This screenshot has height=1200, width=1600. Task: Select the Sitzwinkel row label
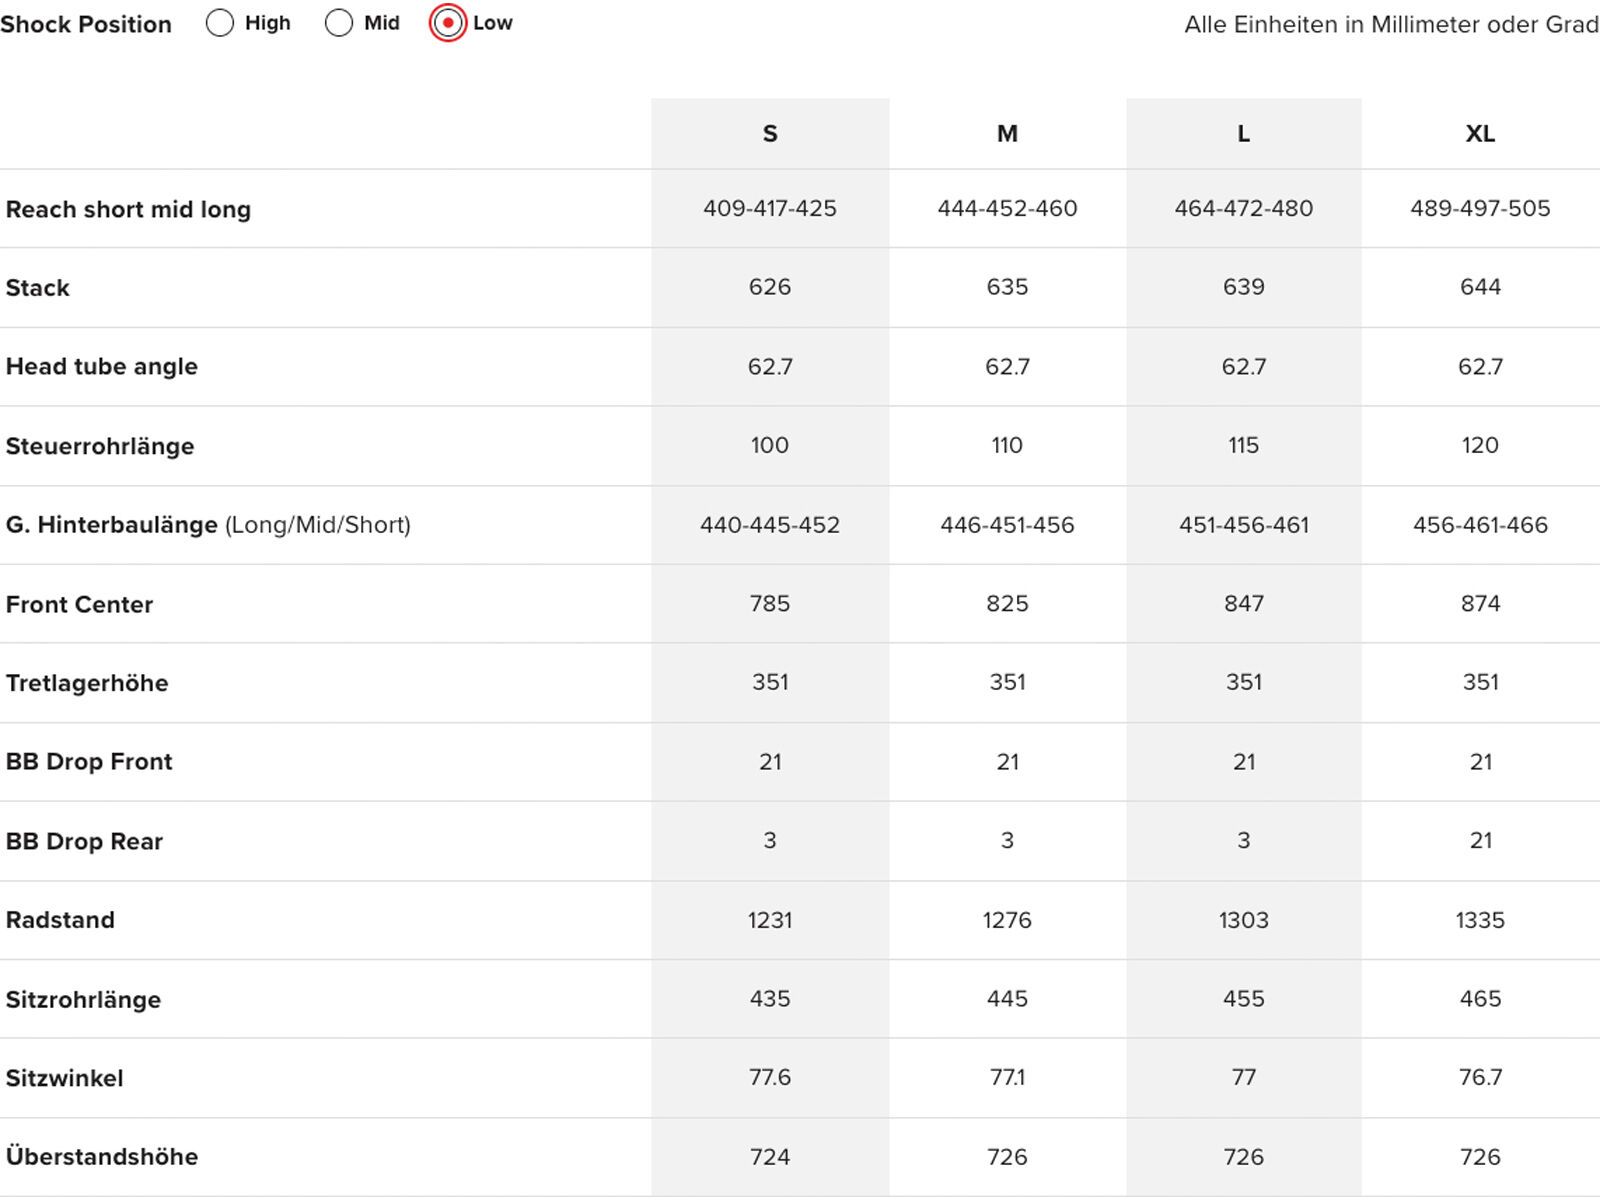point(65,1078)
